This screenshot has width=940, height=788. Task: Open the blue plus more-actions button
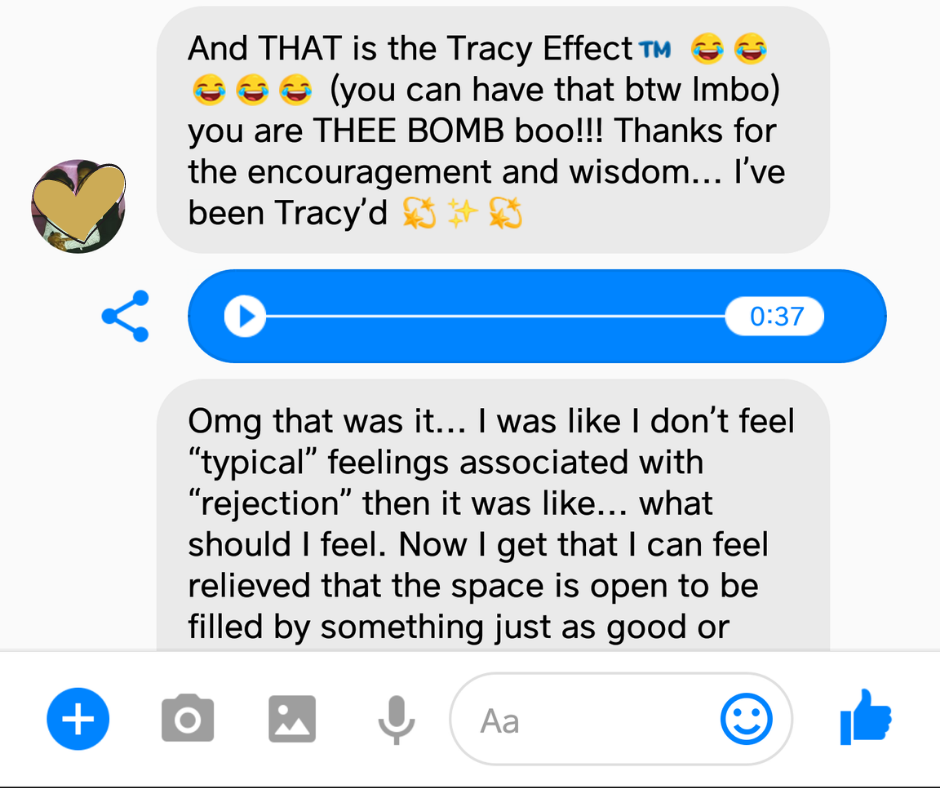[78, 718]
